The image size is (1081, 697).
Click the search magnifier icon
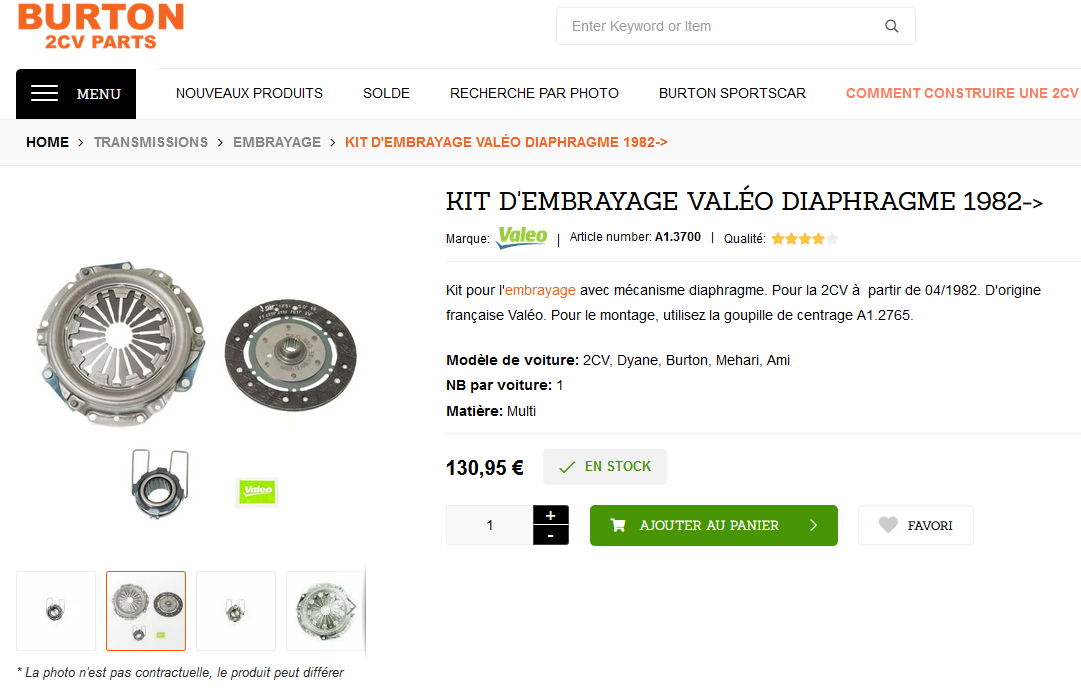click(x=891, y=26)
